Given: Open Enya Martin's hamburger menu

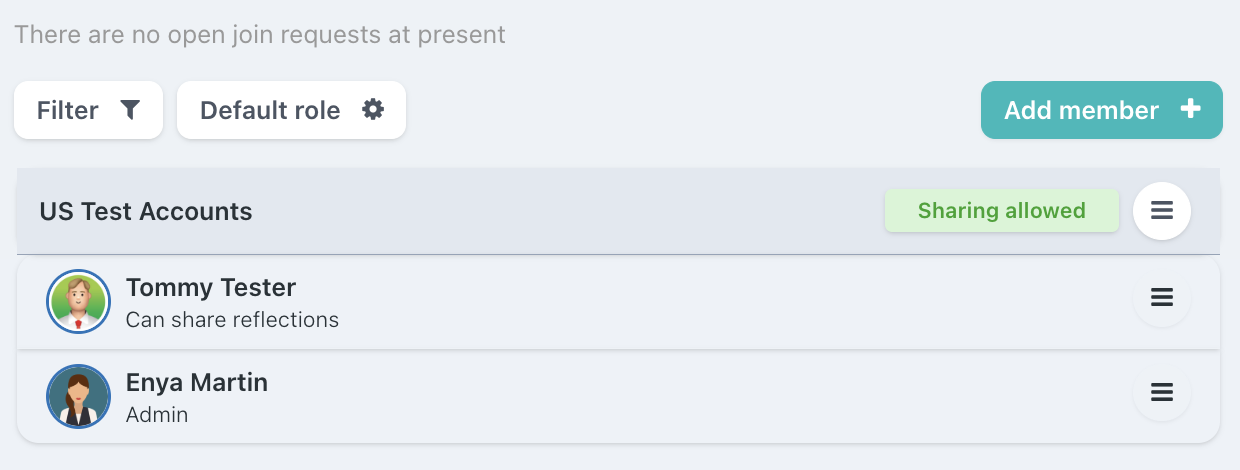Looking at the screenshot, I should (x=1161, y=392).
